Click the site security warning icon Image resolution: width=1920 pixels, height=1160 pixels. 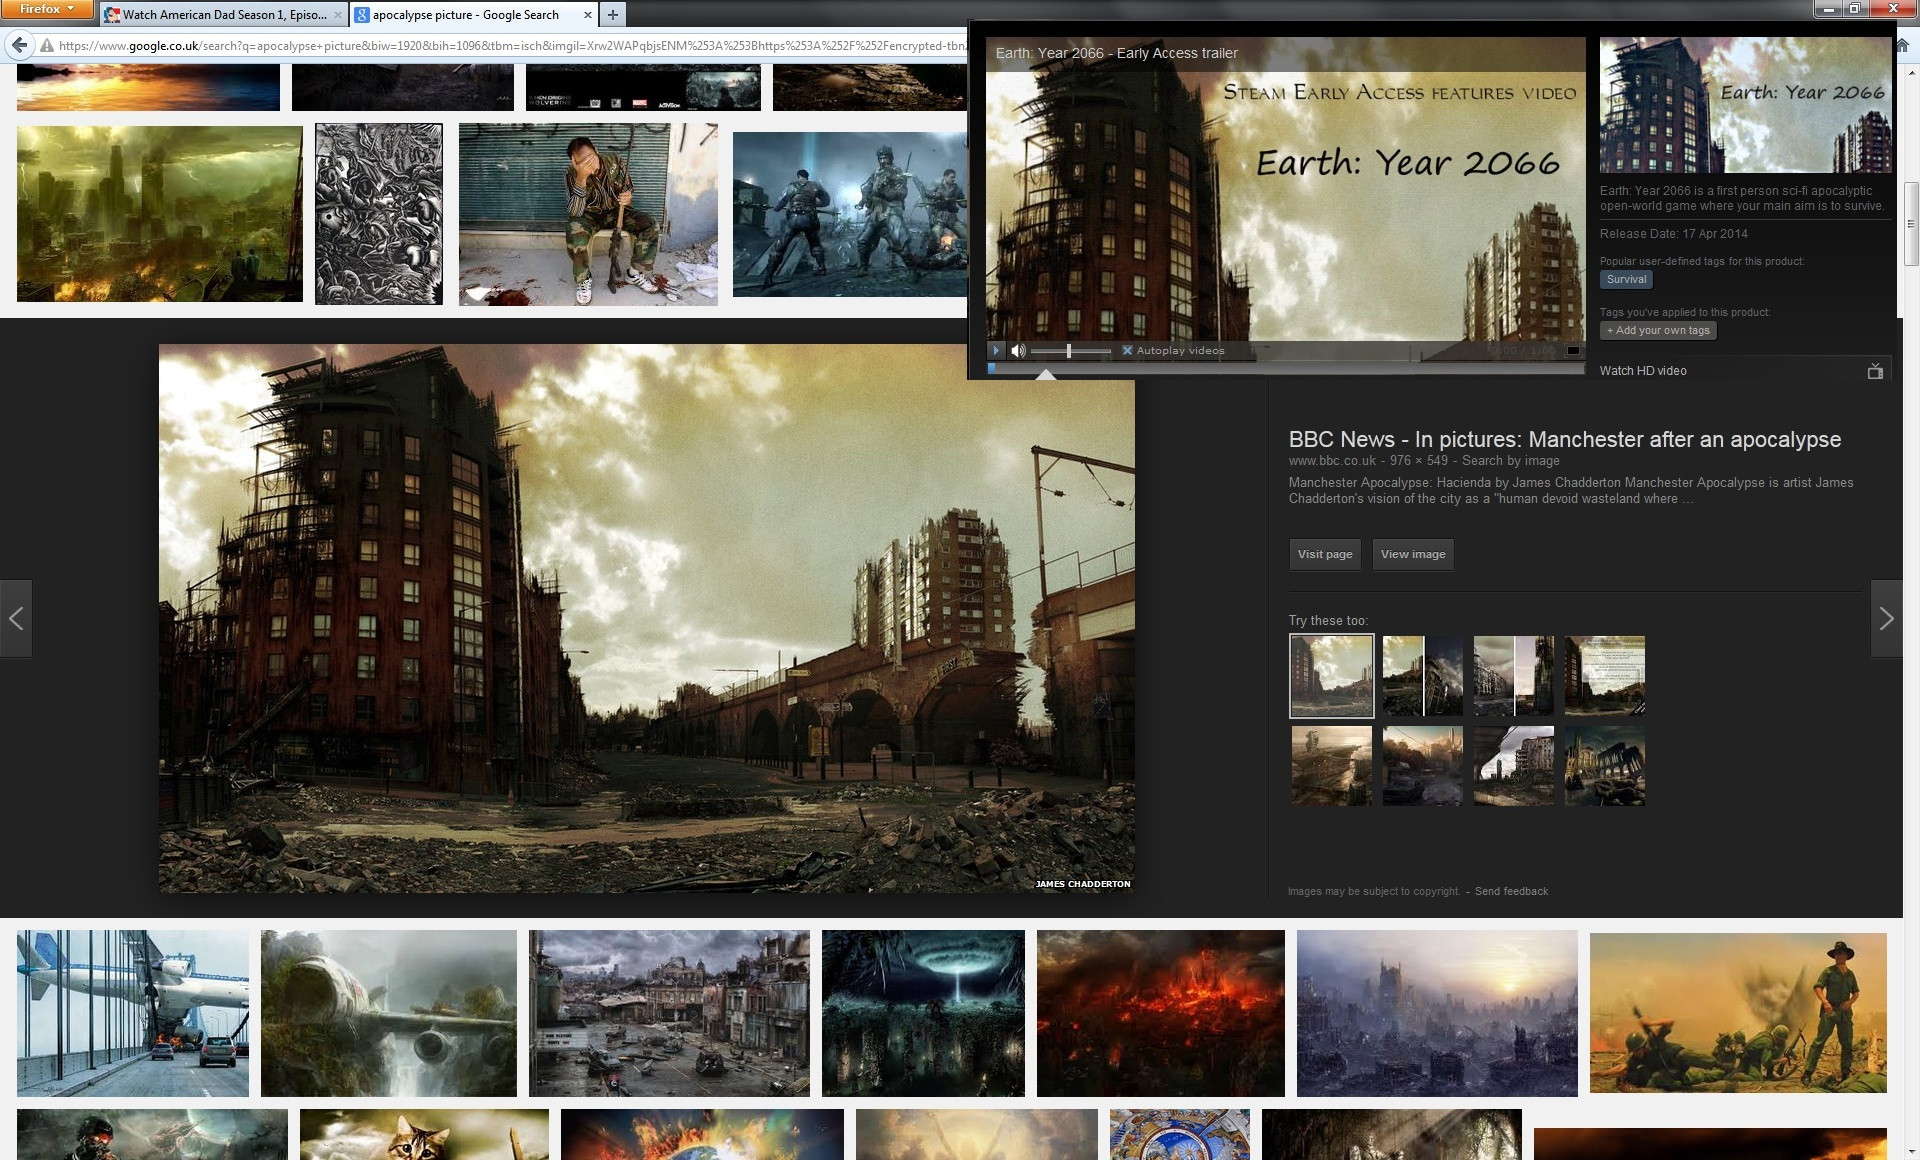point(46,45)
